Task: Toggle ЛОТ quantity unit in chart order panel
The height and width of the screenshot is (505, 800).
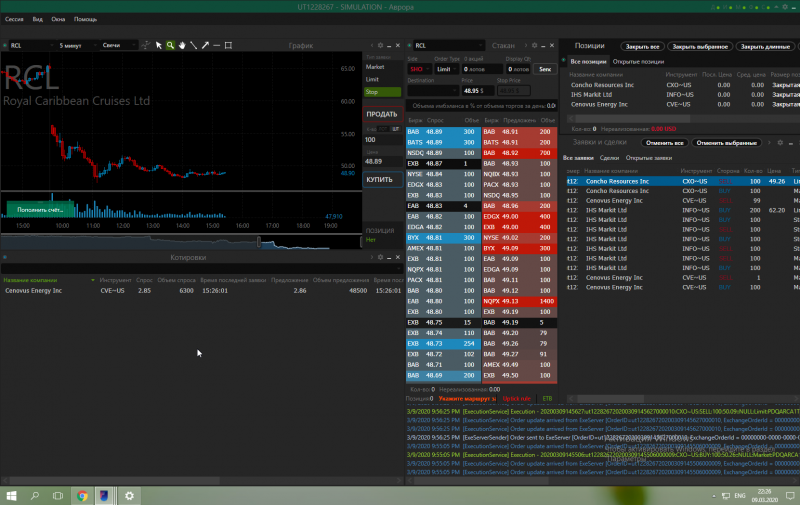Action: tap(383, 129)
